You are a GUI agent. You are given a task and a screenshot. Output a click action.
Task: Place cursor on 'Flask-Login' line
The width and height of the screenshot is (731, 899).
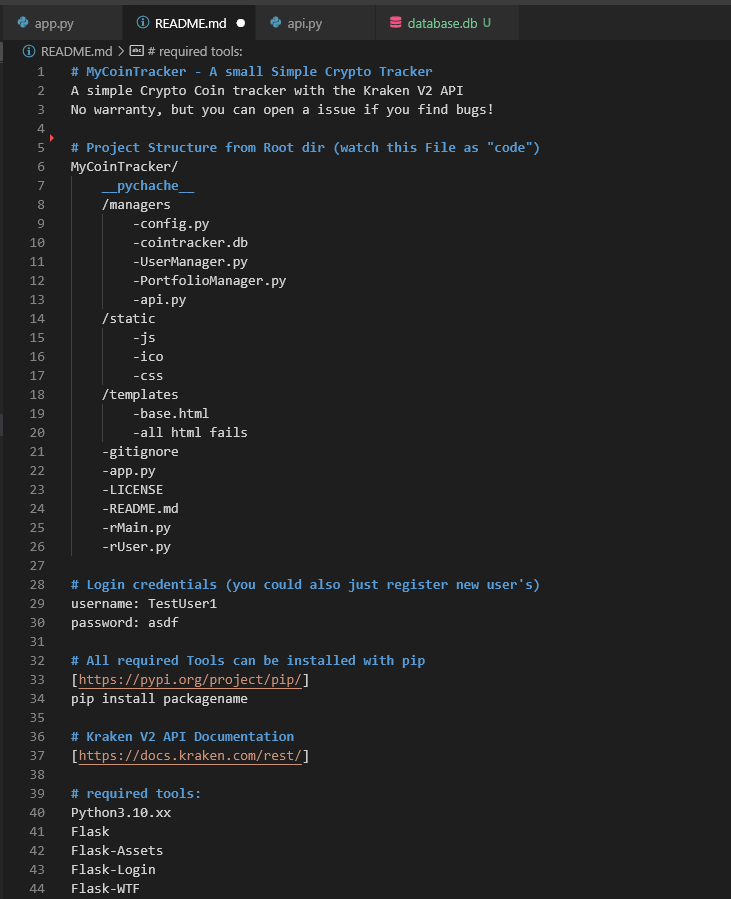pos(113,869)
